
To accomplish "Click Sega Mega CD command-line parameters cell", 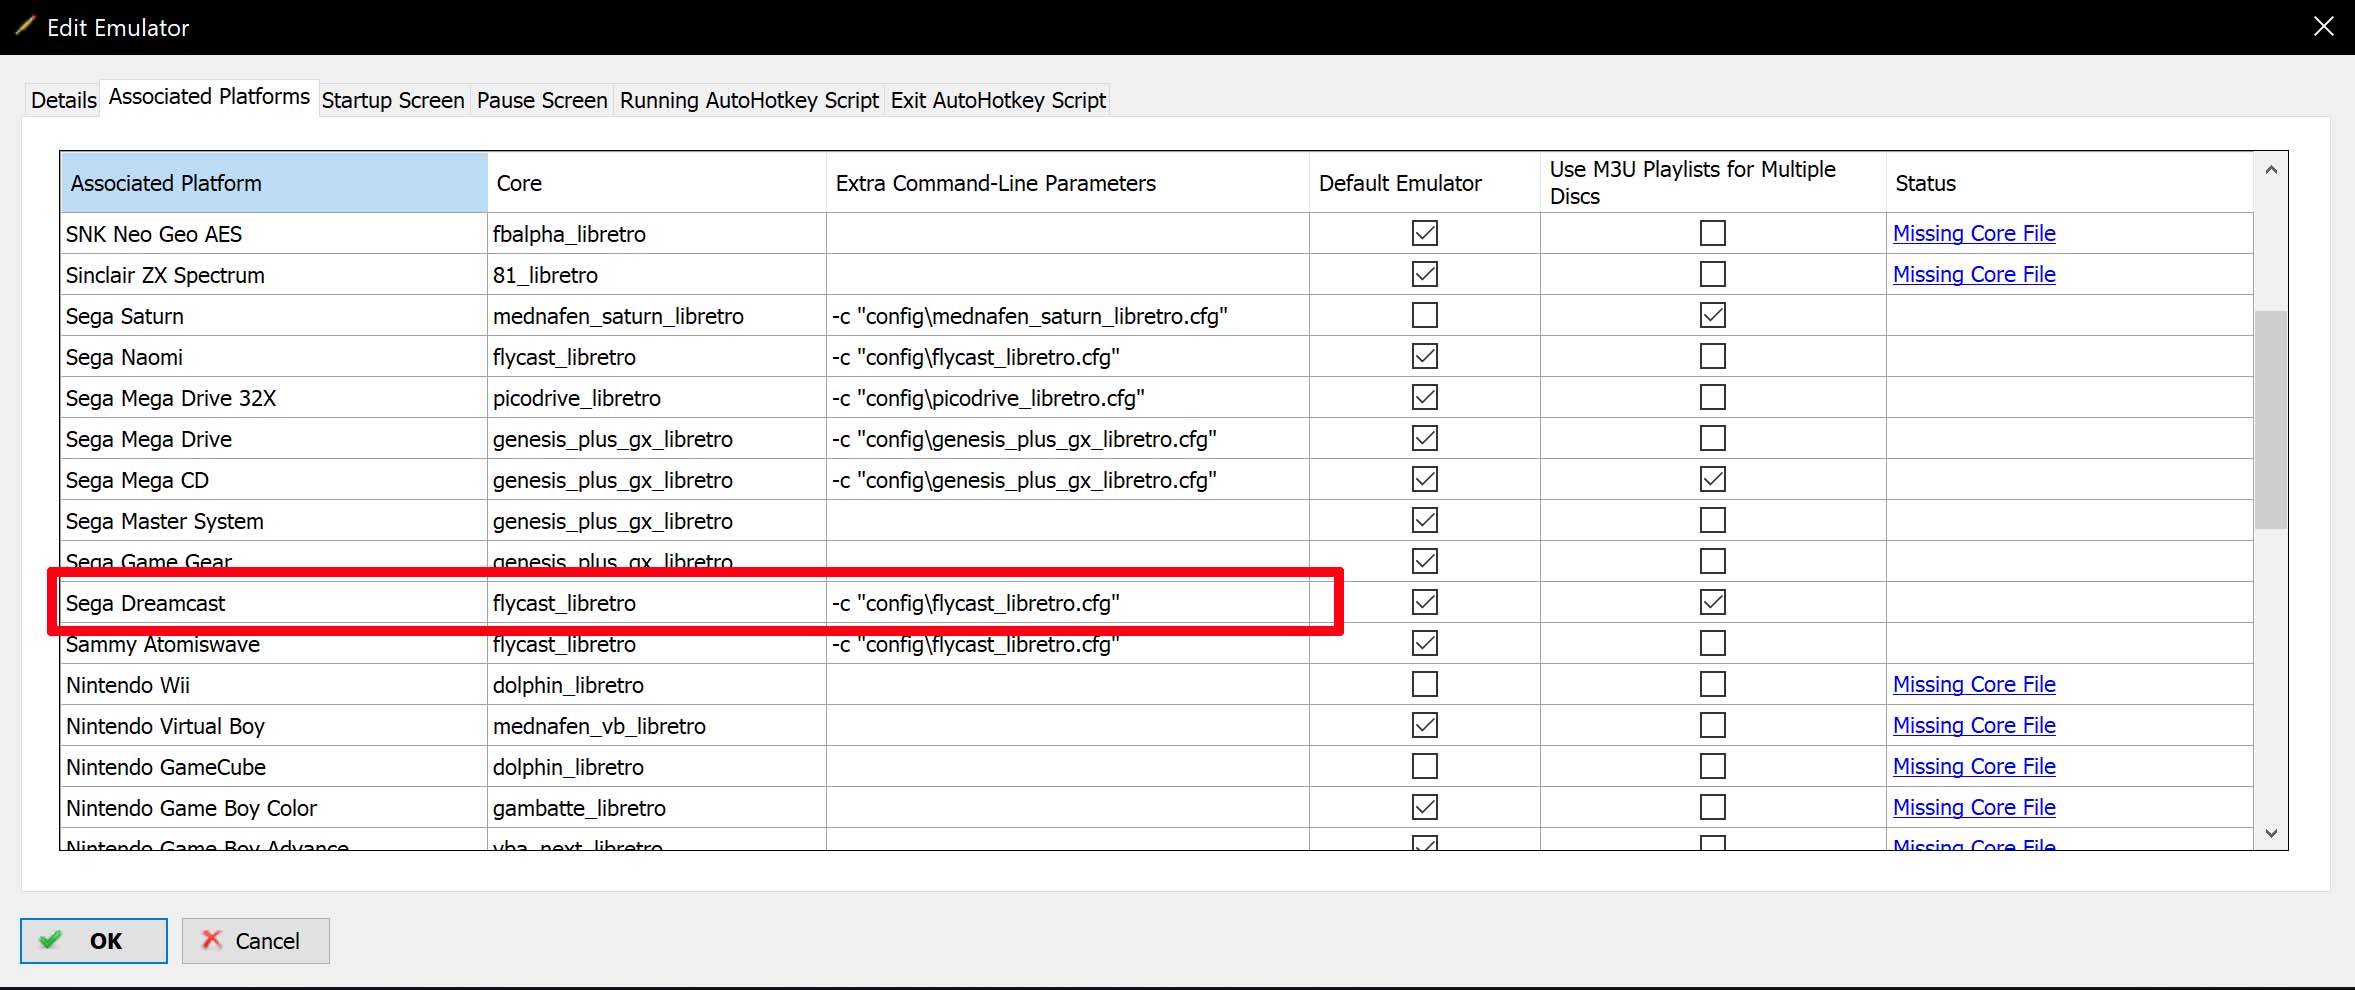I will tap(1068, 480).
